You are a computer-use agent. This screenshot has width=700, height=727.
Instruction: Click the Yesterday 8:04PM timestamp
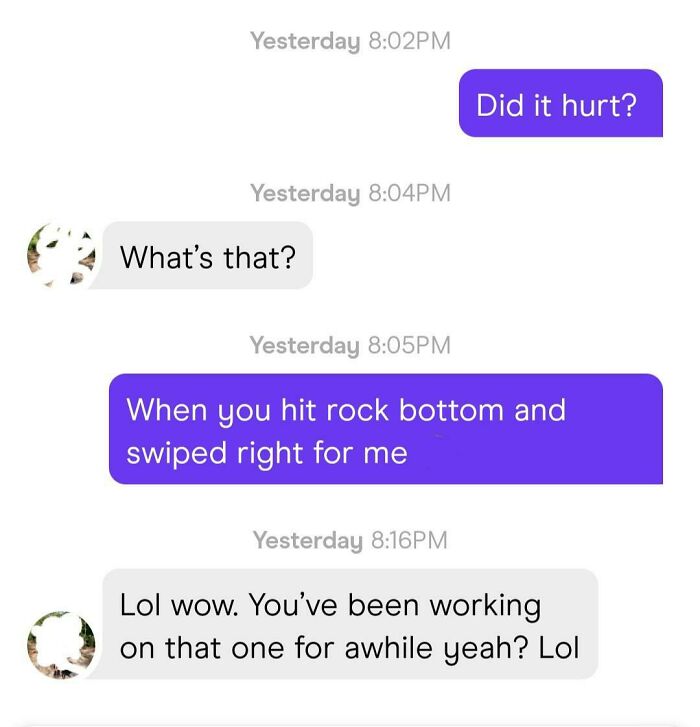coord(350,193)
